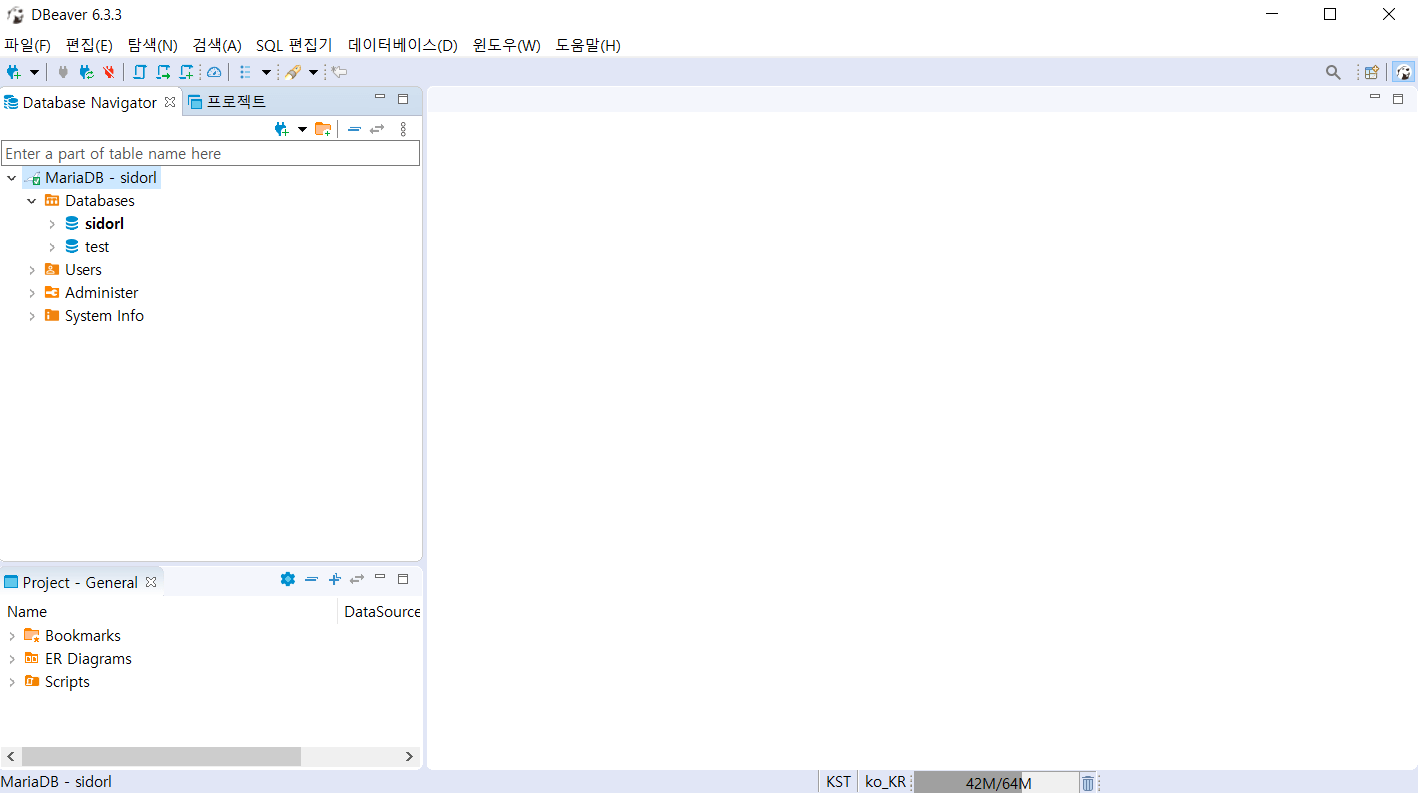The width and height of the screenshot is (1418, 793).
Task: Click the New SQL script icon with plus
Action: click(186, 72)
